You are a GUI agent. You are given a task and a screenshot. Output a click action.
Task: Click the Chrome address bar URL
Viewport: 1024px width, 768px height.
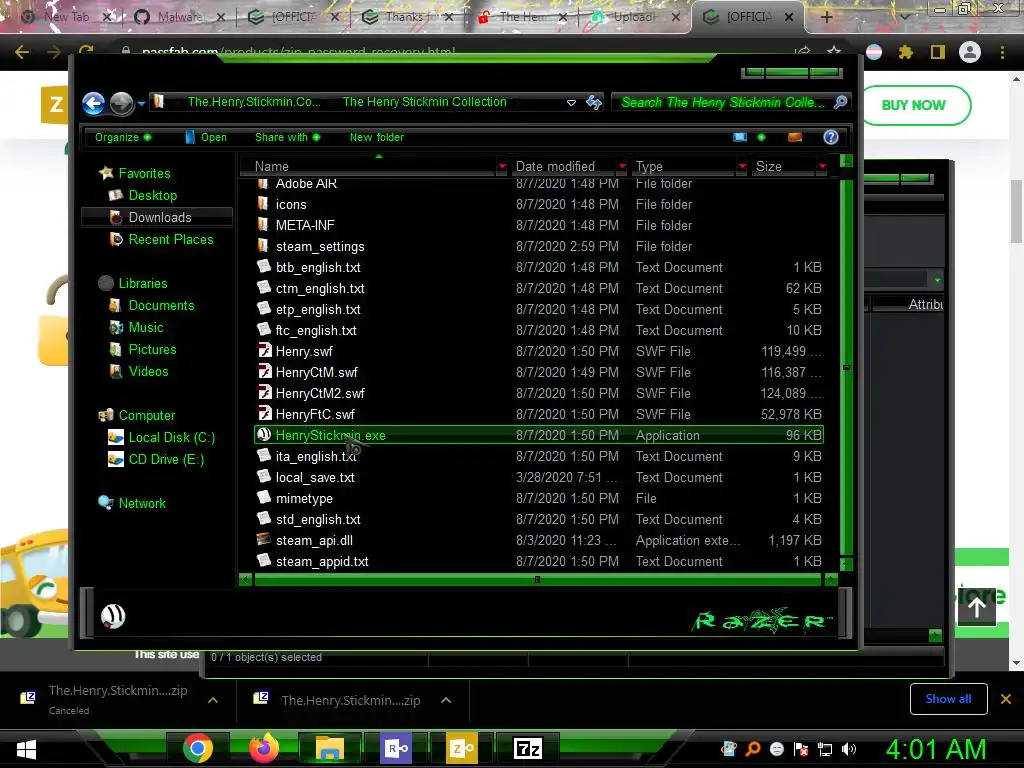(299, 52)
